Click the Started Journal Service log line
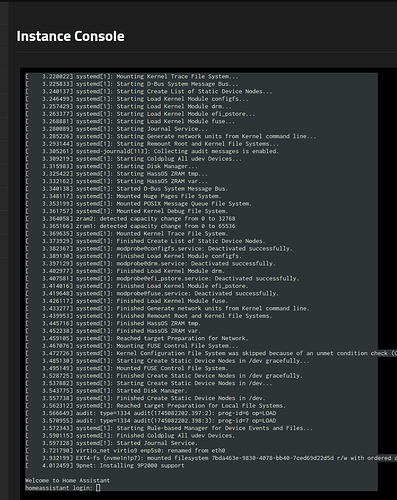Image resolution: width=397 pixels, height=500 pixels. coord(111,443)
